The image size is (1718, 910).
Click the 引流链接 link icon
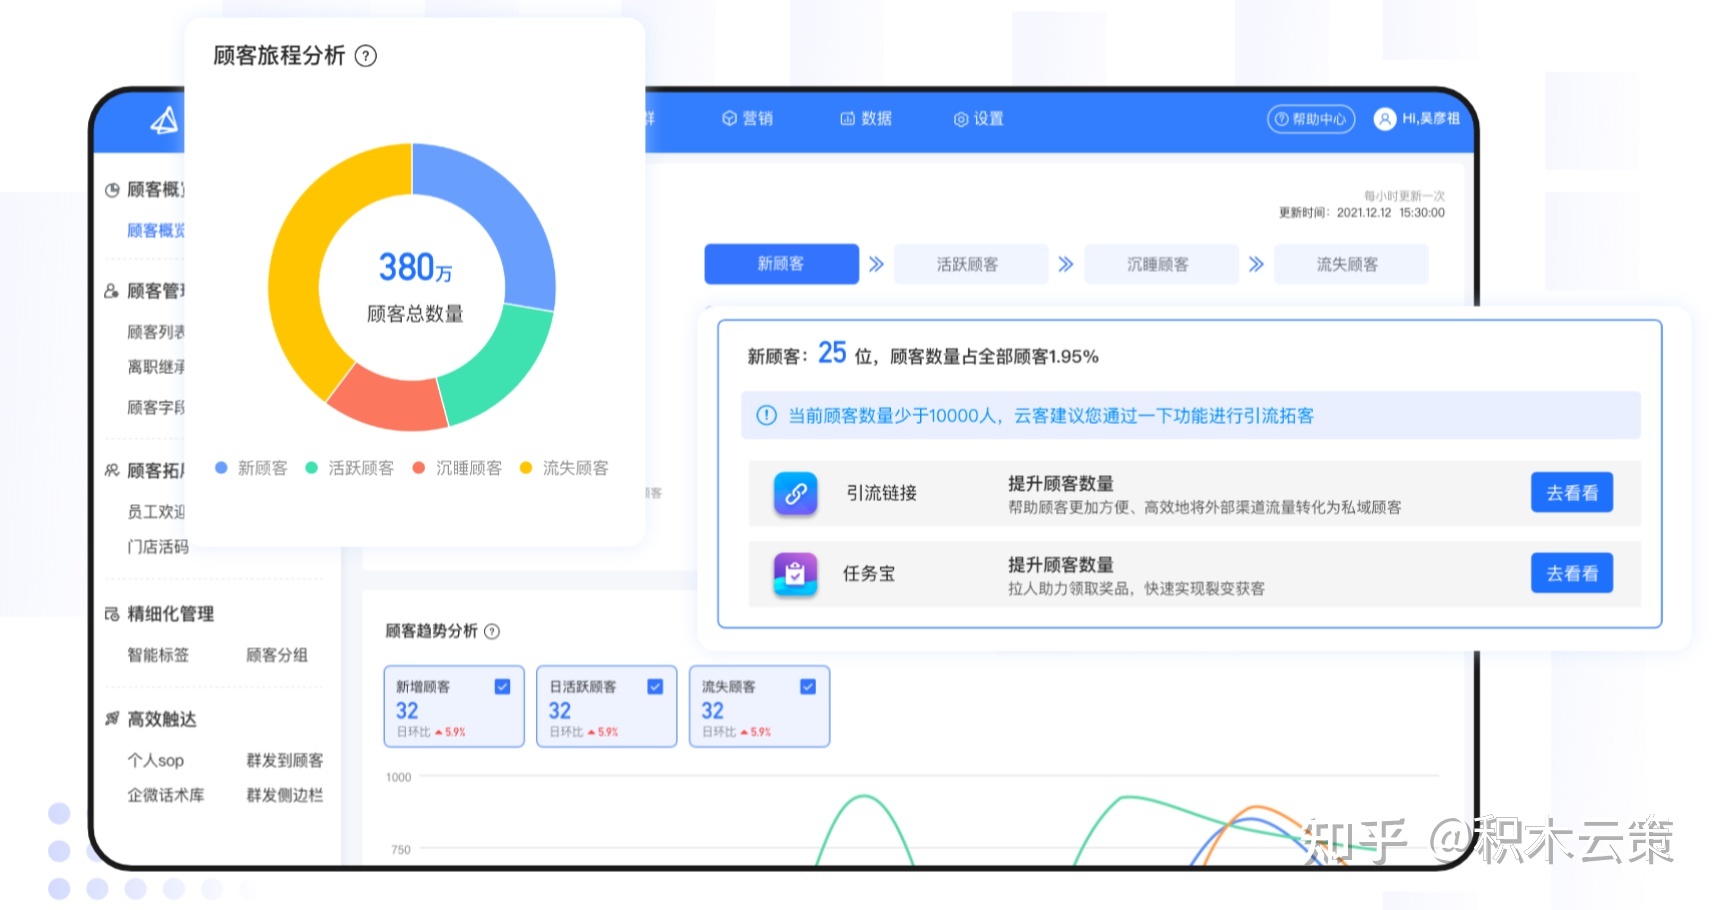(x=795, y=493)
